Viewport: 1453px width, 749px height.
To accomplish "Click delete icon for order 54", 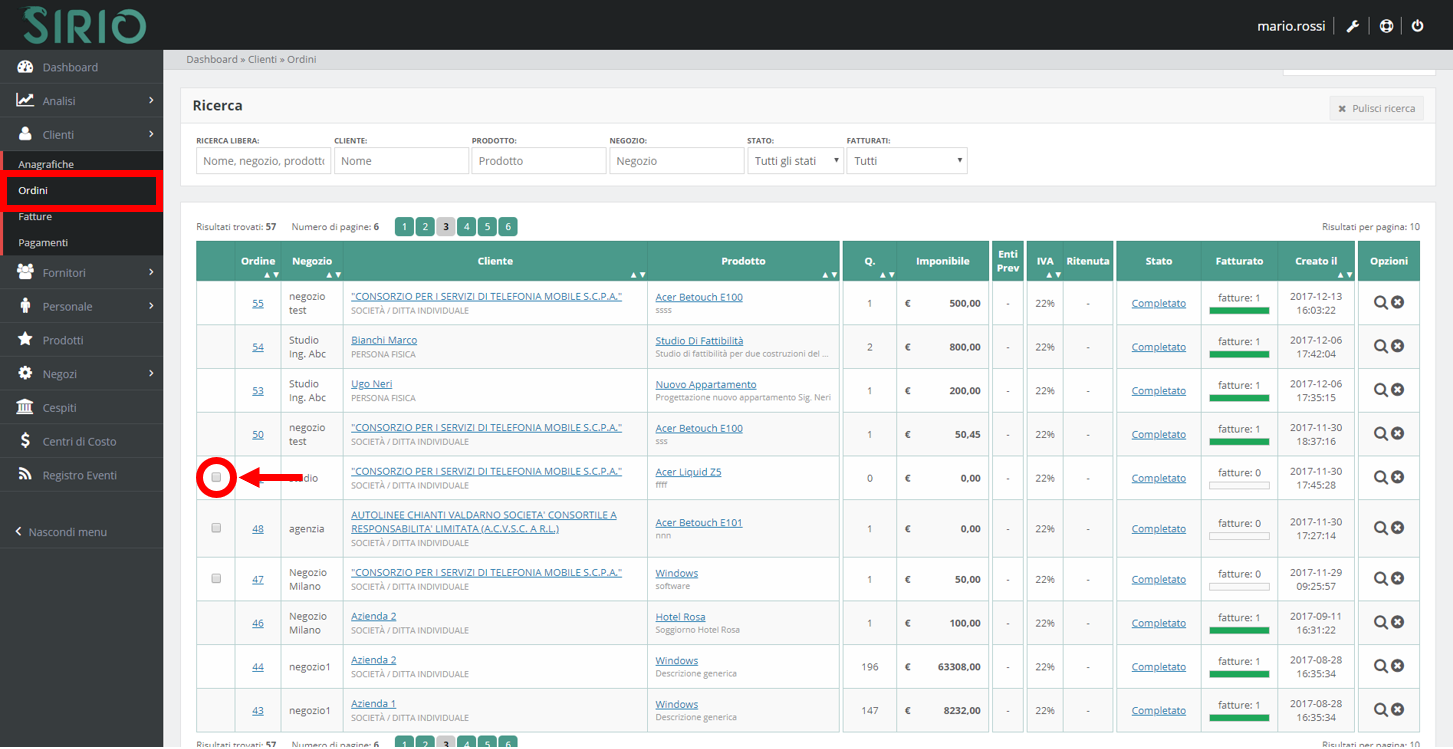I will pyautogui.click(x=1398, y=346).
